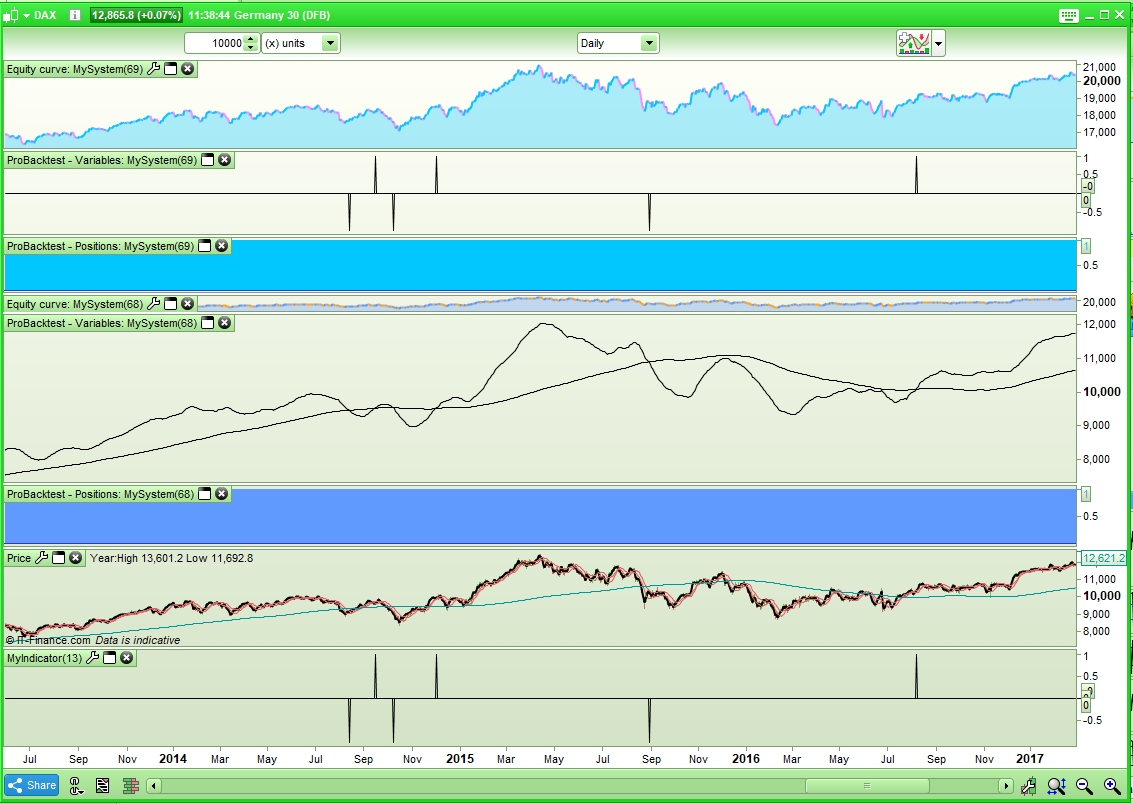
Task: Click the magnifier with arrows zoom-fit icon
Action: click(1056, 785)
